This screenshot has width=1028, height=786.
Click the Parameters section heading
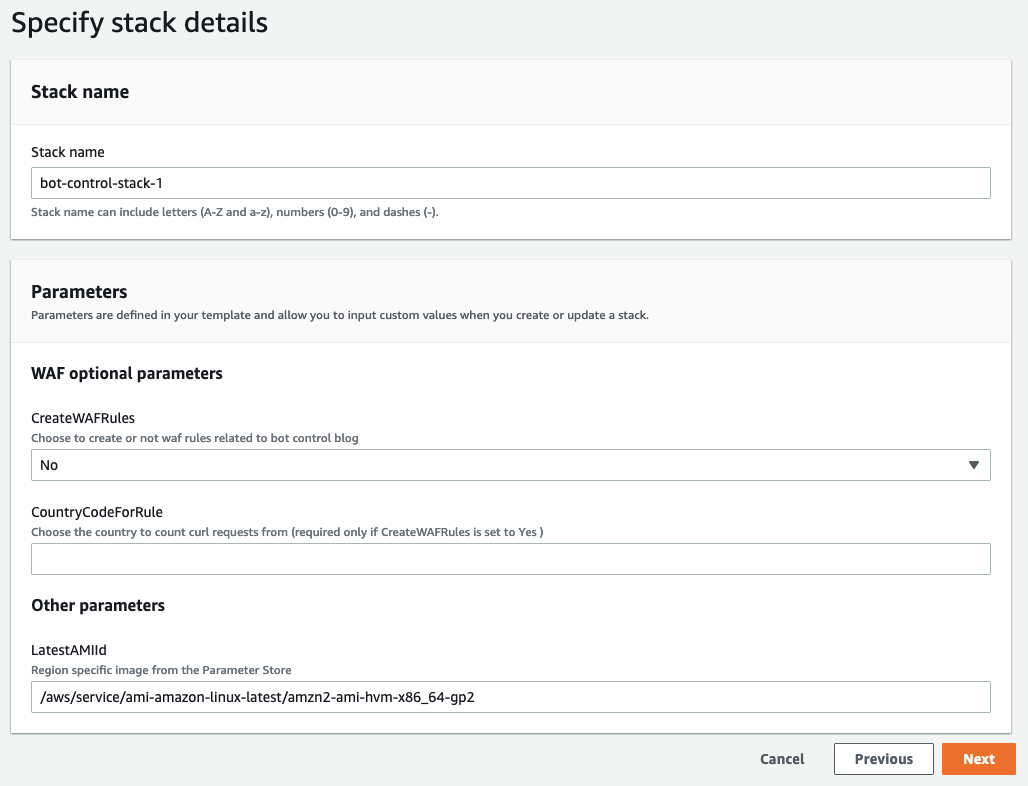[79, 292]
